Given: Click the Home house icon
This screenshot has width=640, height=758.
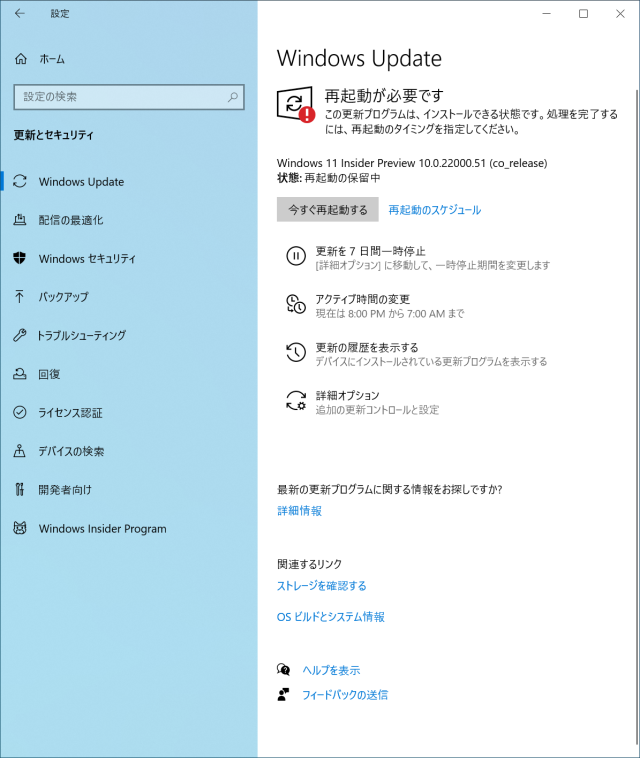Looking at the screenshot, I should pyautogui.click(x=20, y=59).
